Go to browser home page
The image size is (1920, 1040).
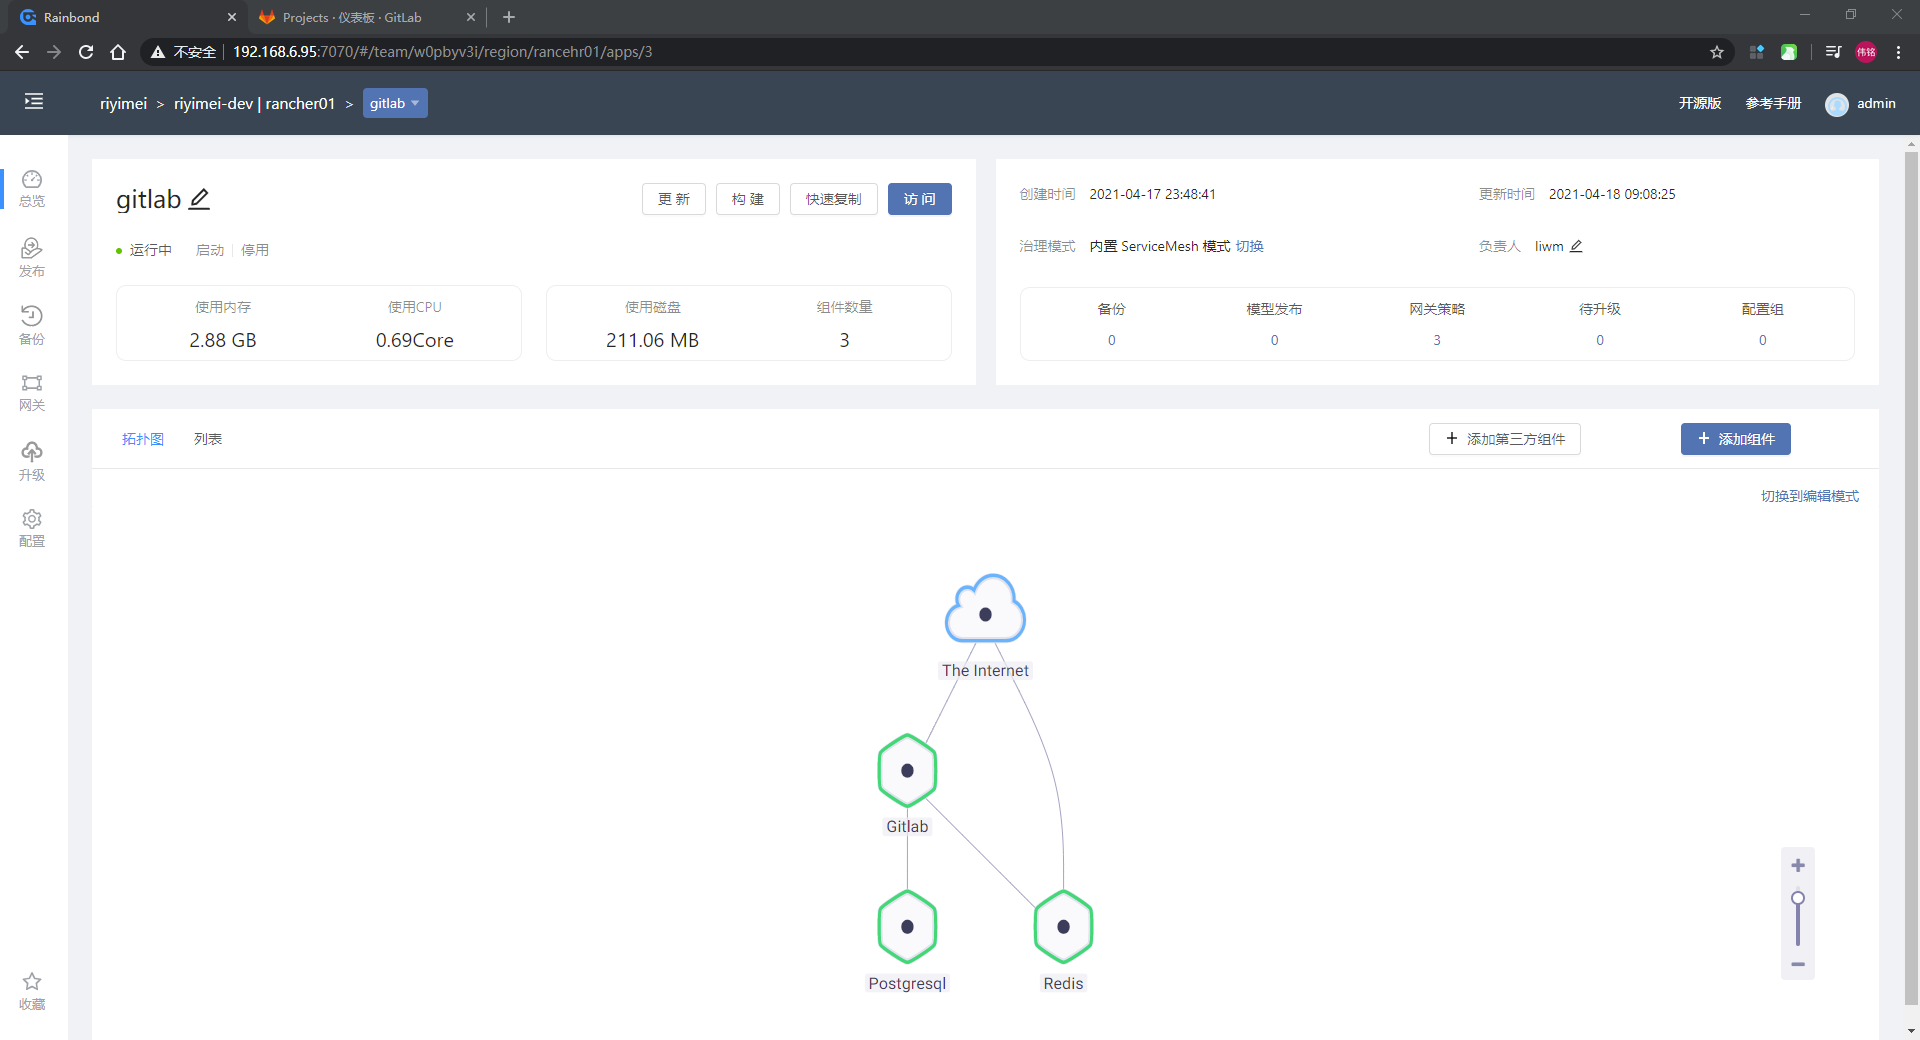118,52
